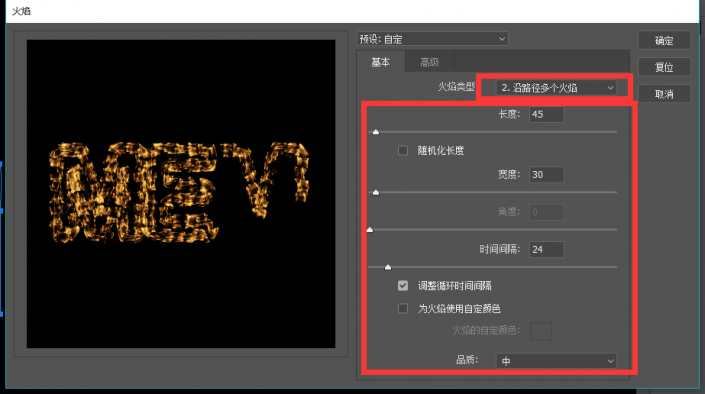Viewport: 705px width, 394px height.
Task: Click the 宽度 value field
Action: pos(546,175)
